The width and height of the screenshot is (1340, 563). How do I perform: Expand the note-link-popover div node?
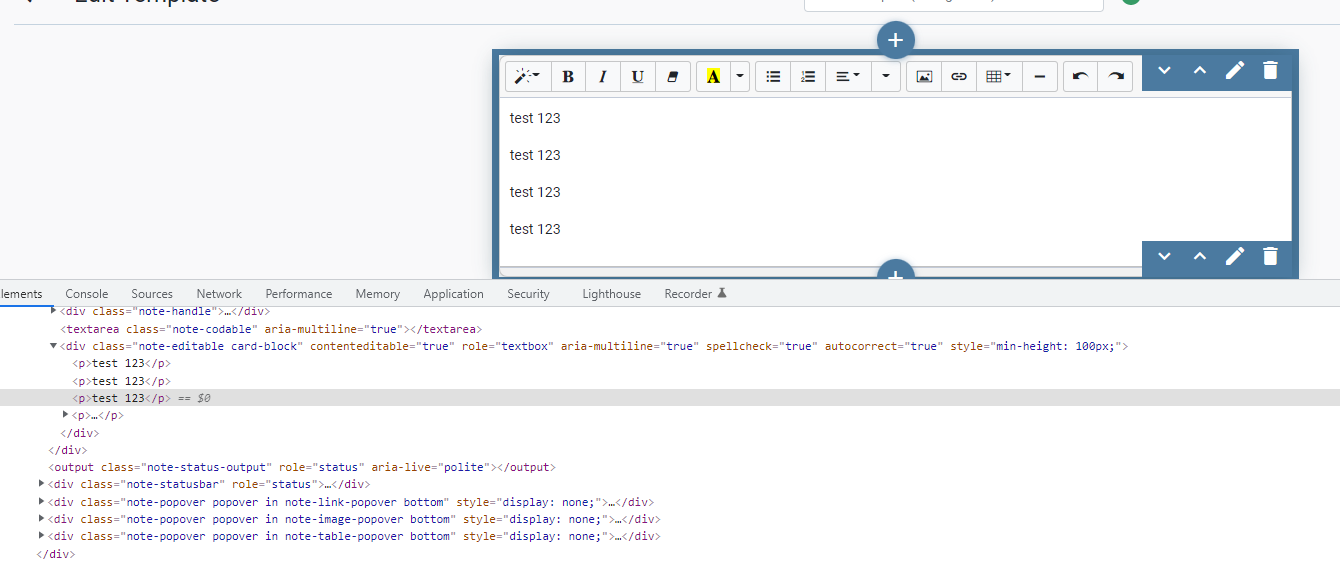tap(41, 502)
